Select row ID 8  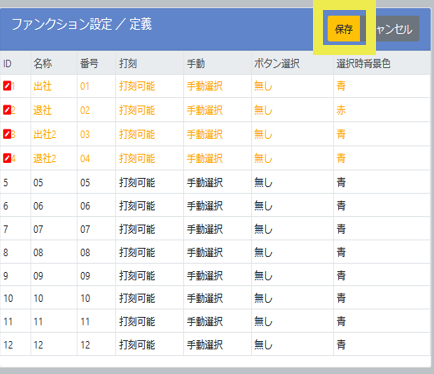(x=6, y=252)
